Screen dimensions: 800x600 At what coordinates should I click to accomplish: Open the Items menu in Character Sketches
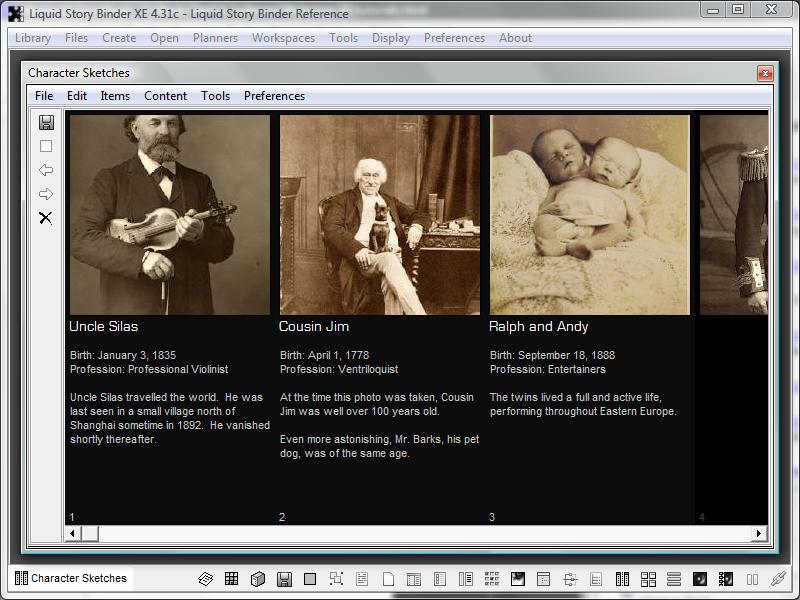[x=115, y=96]
